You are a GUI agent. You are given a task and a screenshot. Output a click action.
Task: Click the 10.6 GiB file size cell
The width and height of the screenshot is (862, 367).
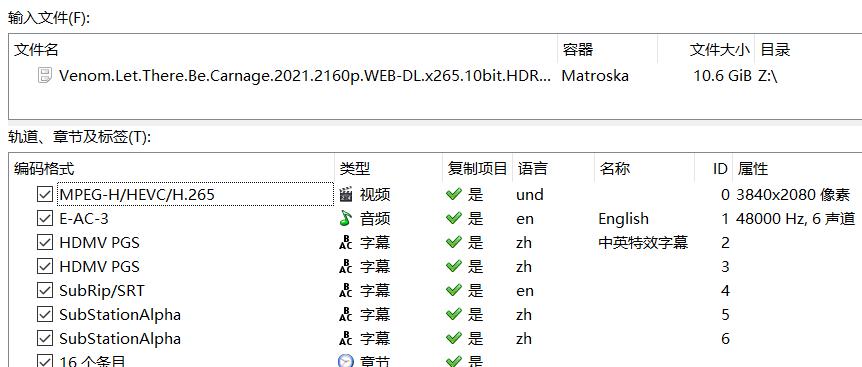pos(722,75)
